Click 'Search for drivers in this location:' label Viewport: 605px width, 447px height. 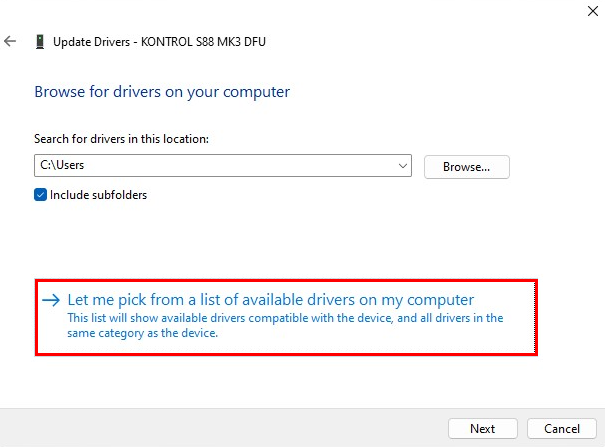[x=122, y=139]
